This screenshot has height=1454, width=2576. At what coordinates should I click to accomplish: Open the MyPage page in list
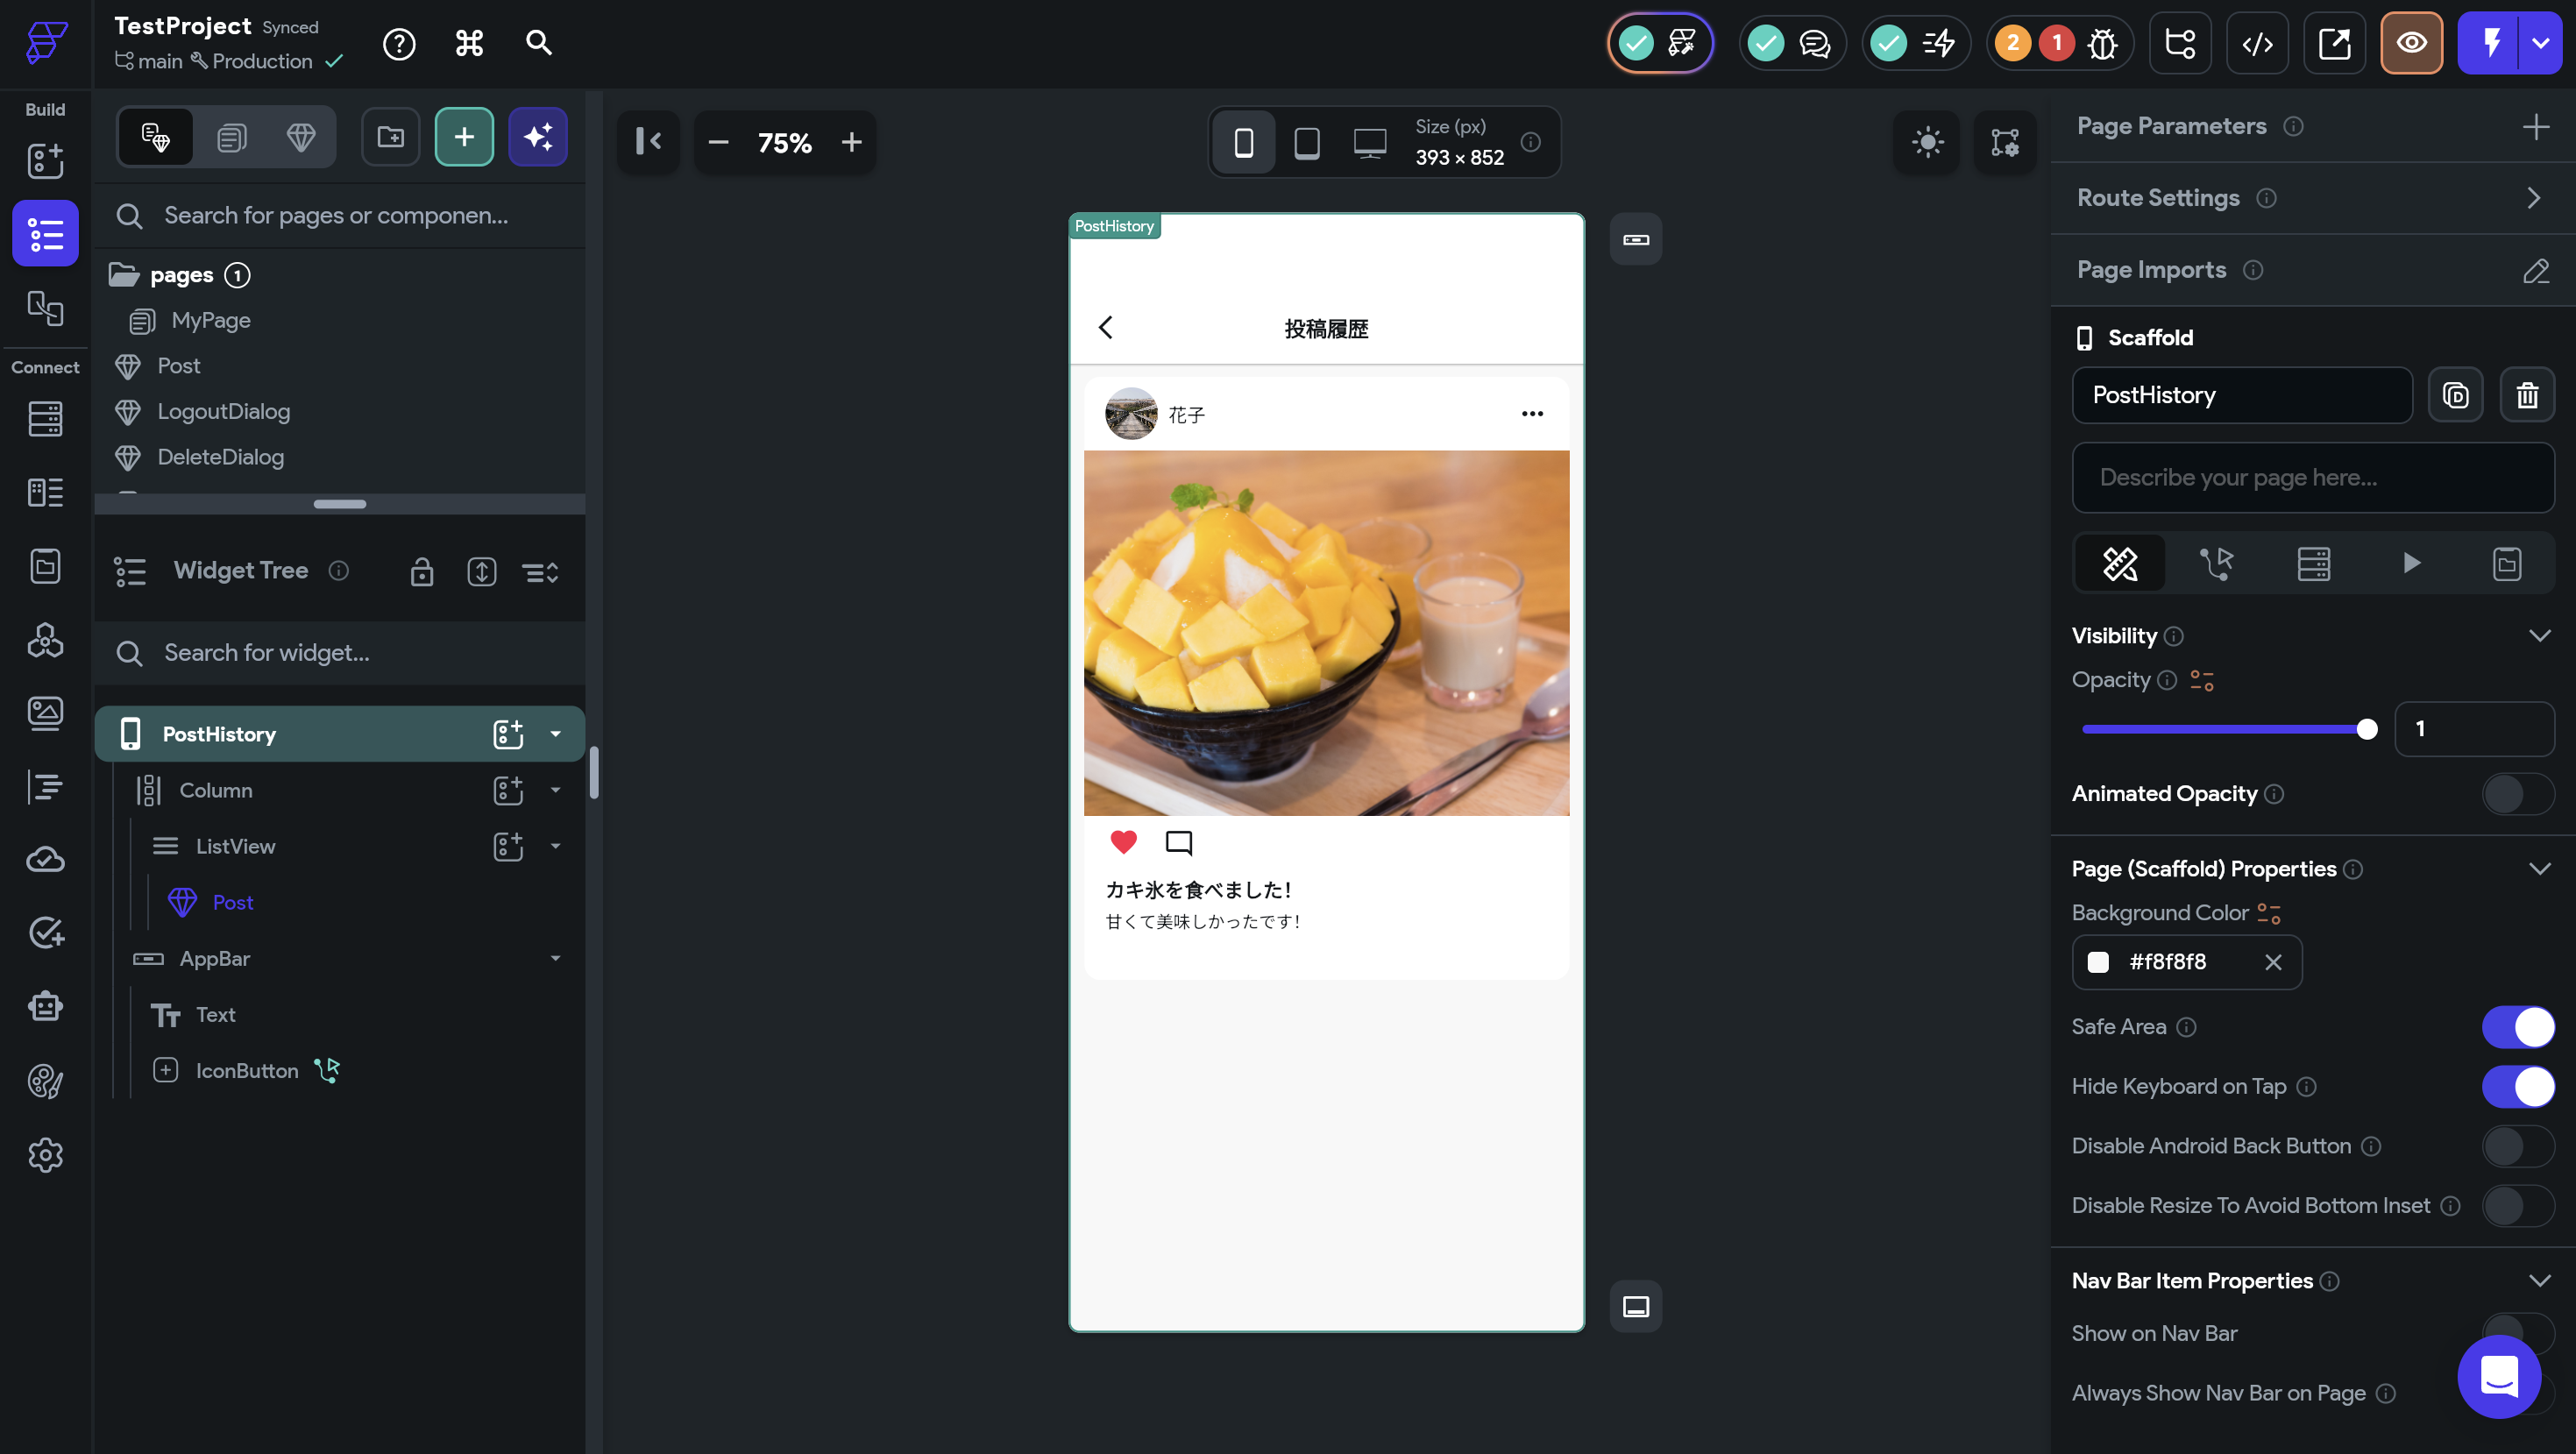(210, 320)
